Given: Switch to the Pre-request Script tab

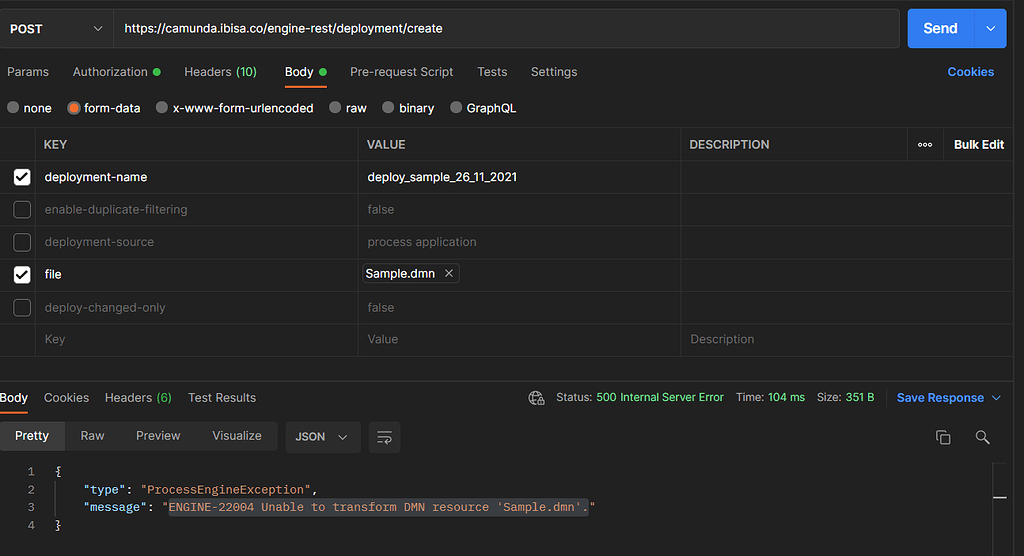Looking at the screenshot, I should click(402, 72).
